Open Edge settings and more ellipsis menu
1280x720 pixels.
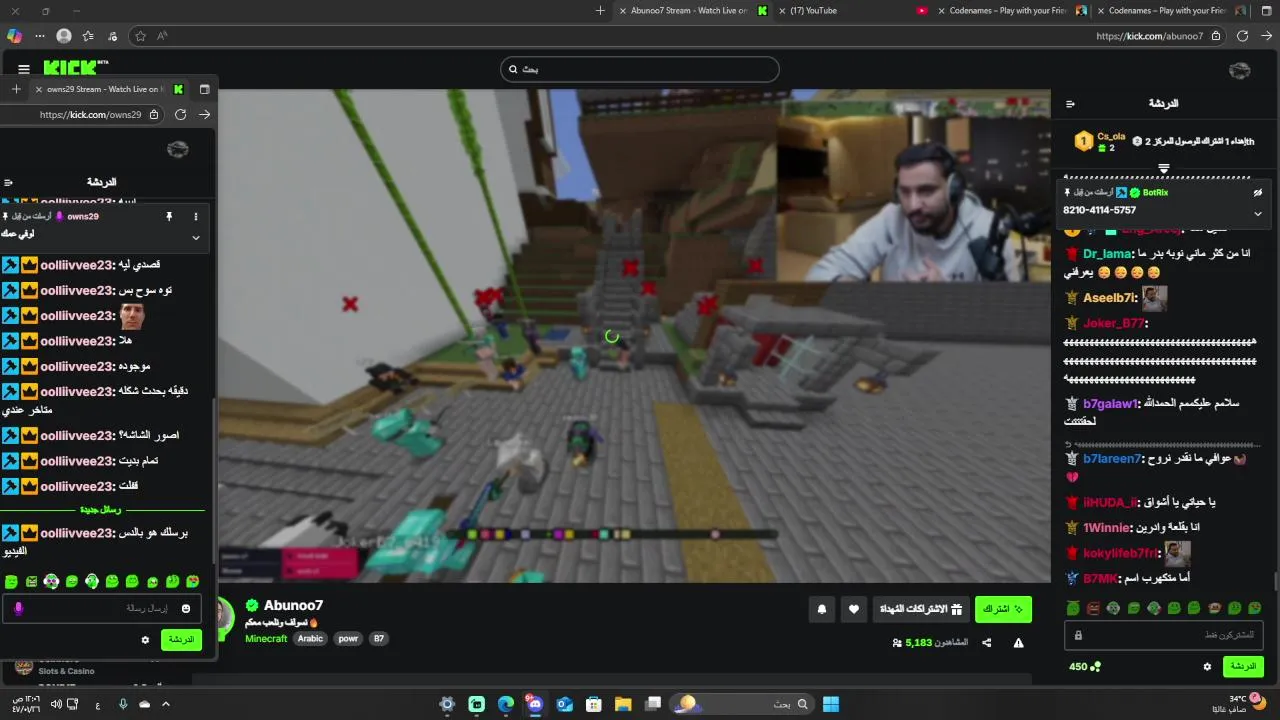pos(40,36)
